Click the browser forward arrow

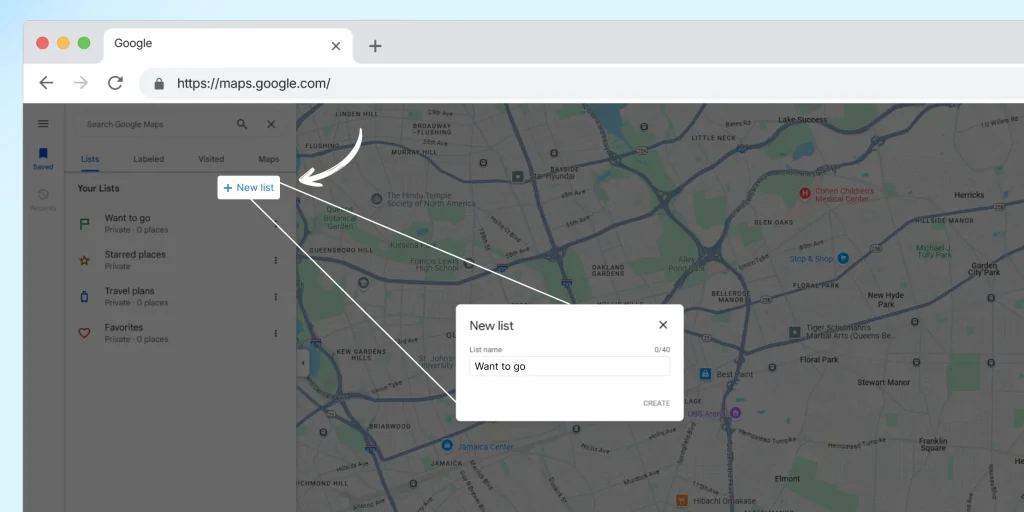pos(81,83)
